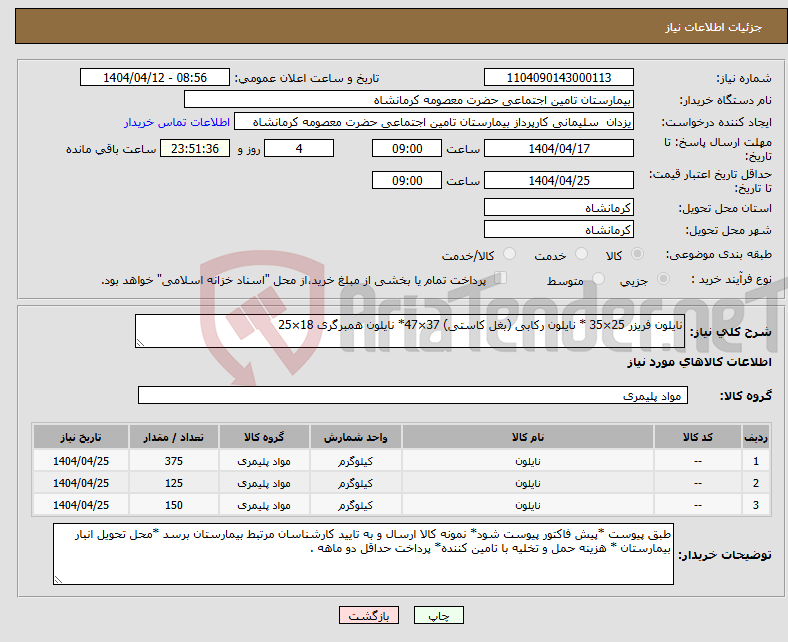This screenshot has height=642, width=788.
Task: Click the شرح کلی نیاز description textarea
Action: pyautogui.click(x=410, y=331)
